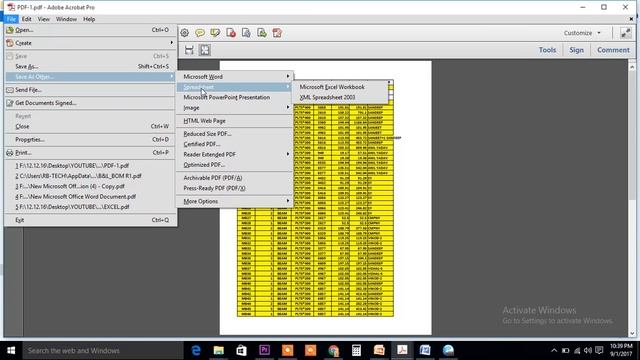
Task: Switch to Adobe Premiere Pro on the taskbar
Action: point(264,350)
